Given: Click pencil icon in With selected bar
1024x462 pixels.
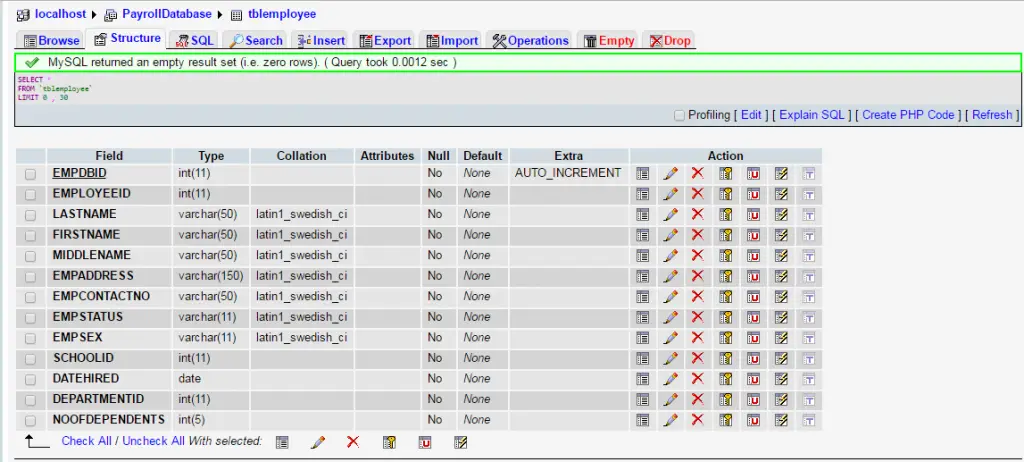Looking at the screenshot, I should click(x=318, y=442).
